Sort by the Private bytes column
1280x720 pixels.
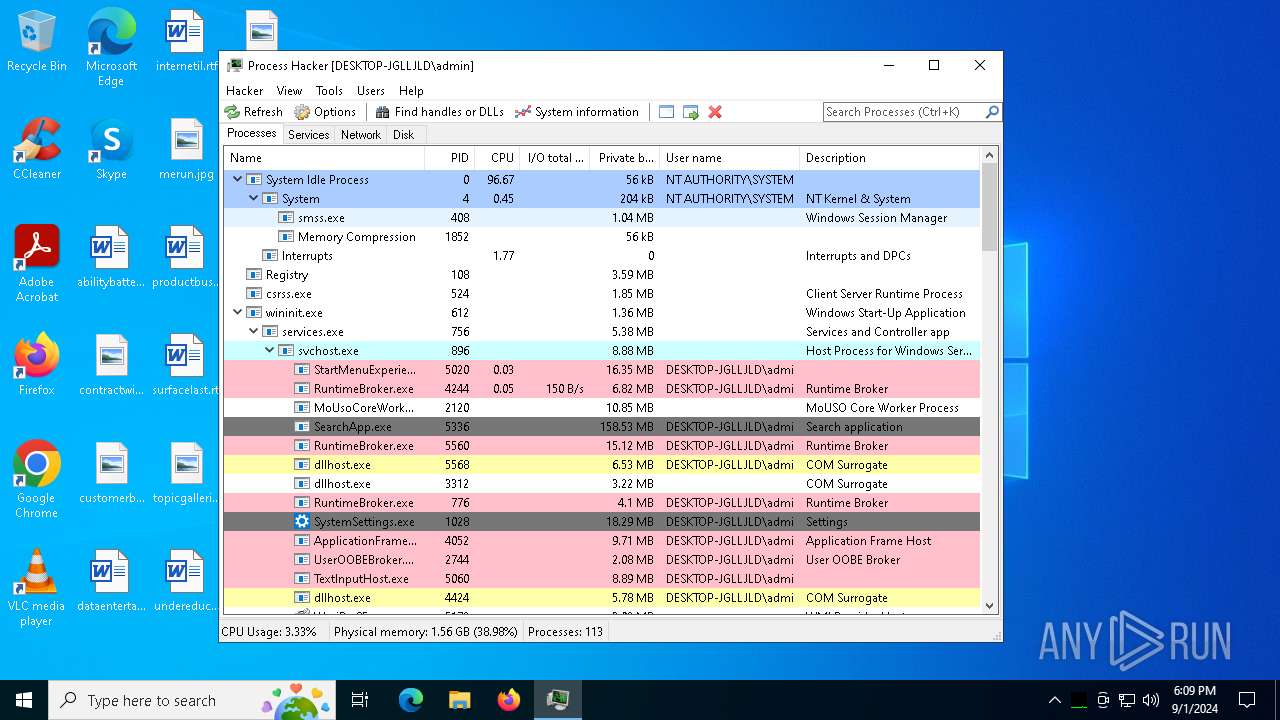click(x=625, y=158)
